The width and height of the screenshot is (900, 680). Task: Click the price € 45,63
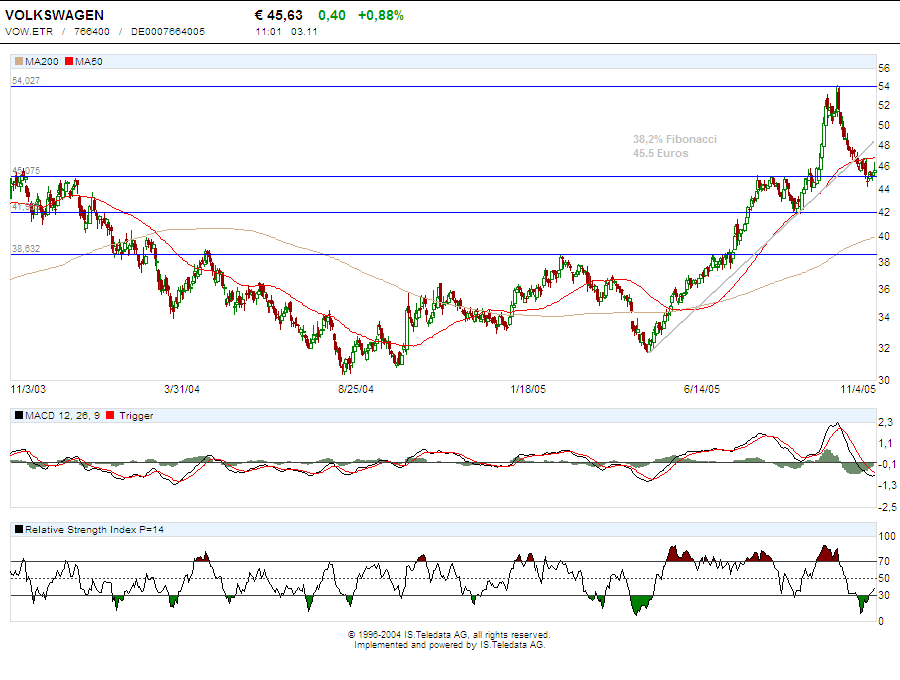(278, 15)
